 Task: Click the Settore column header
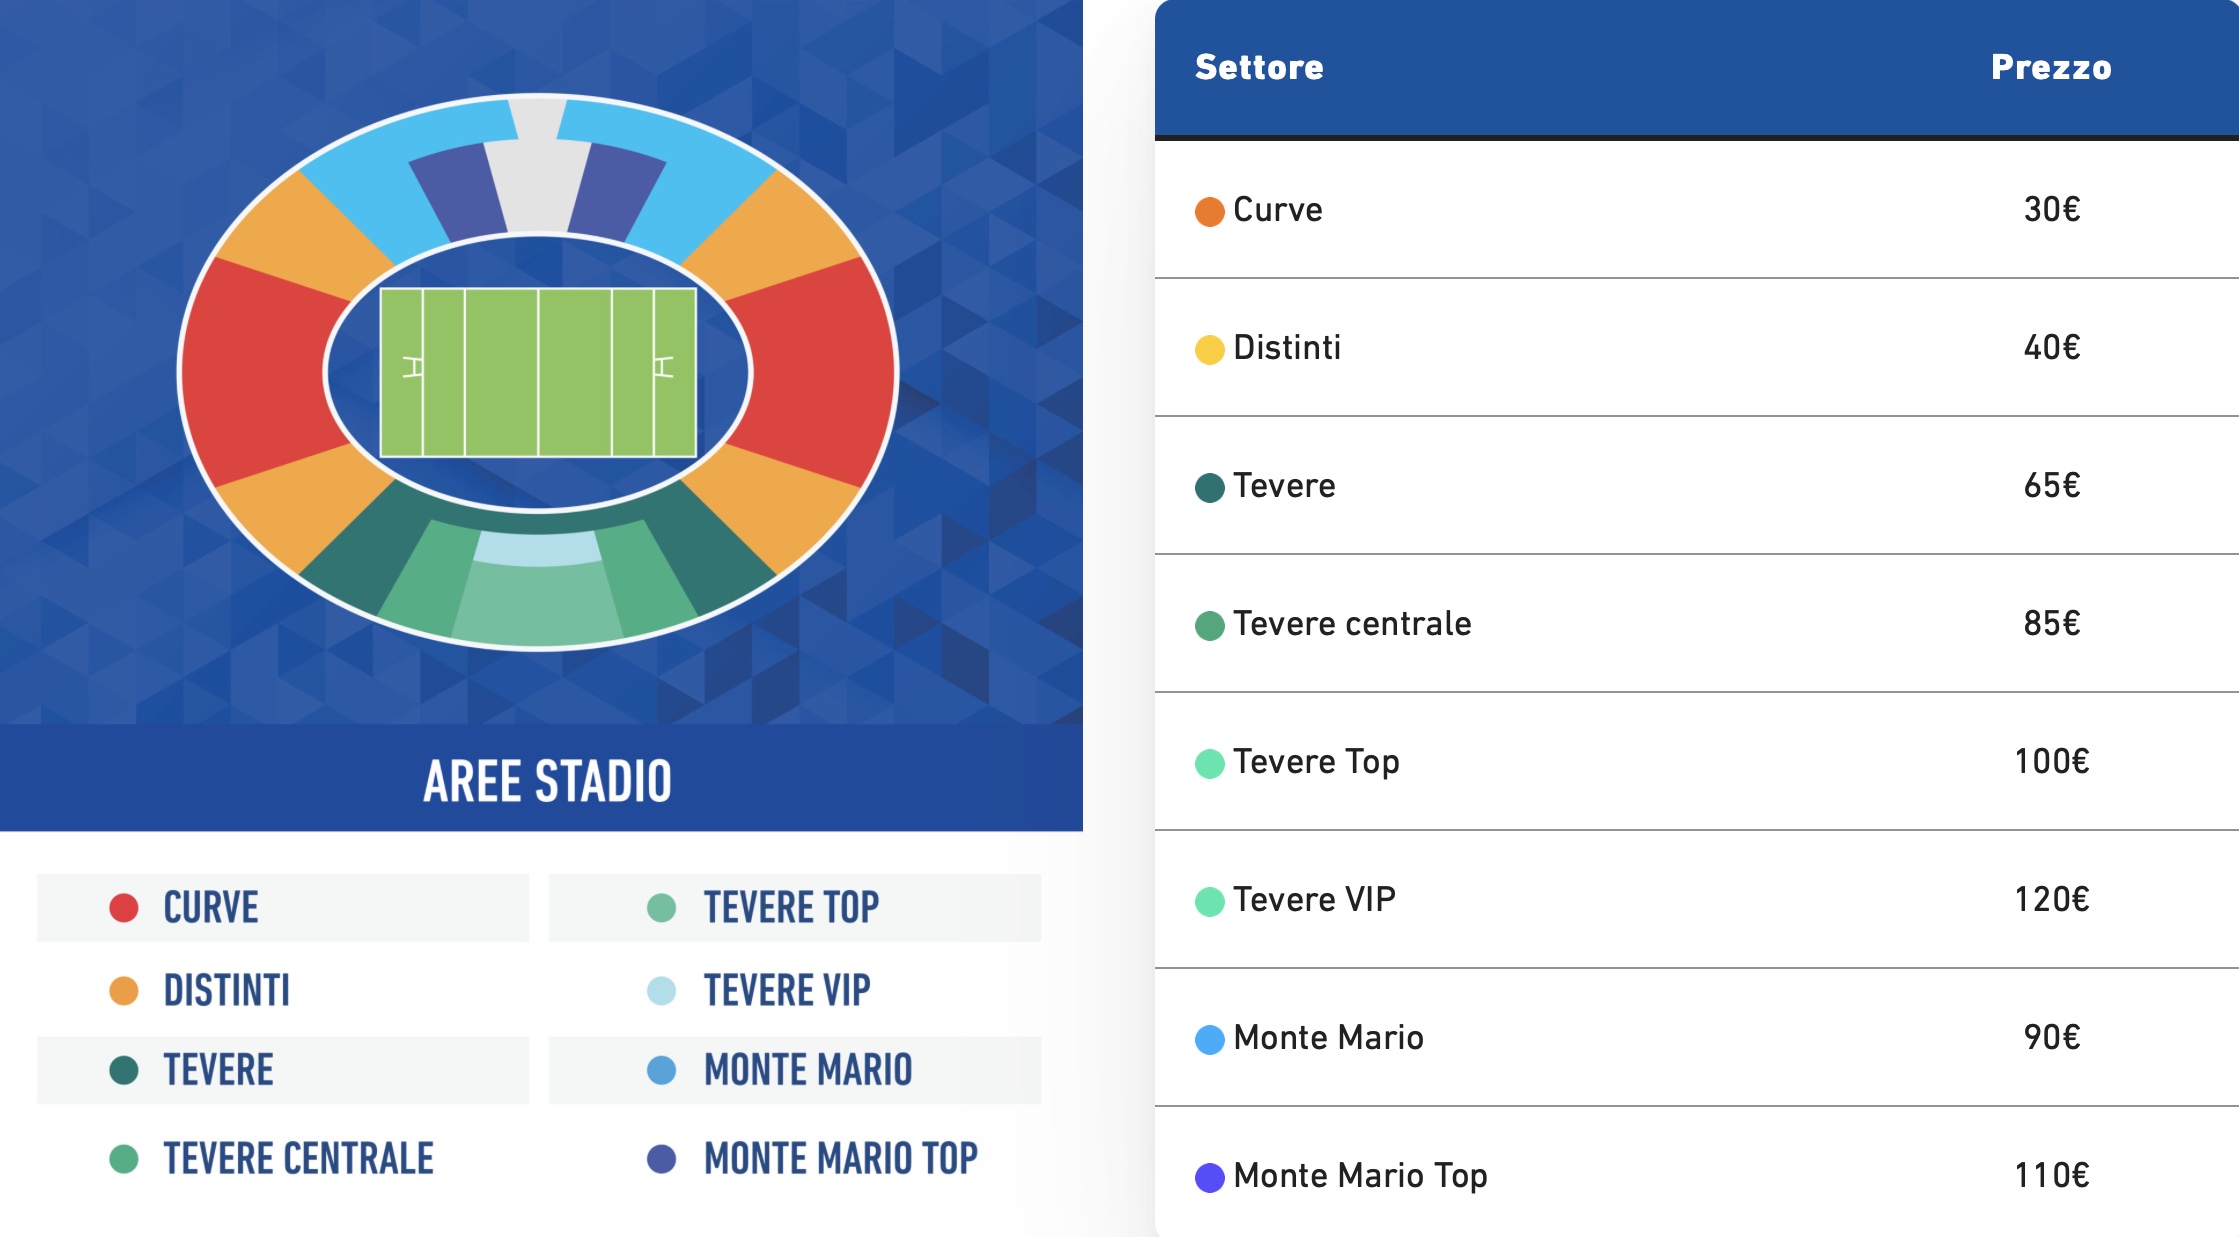pos(1259,67)
